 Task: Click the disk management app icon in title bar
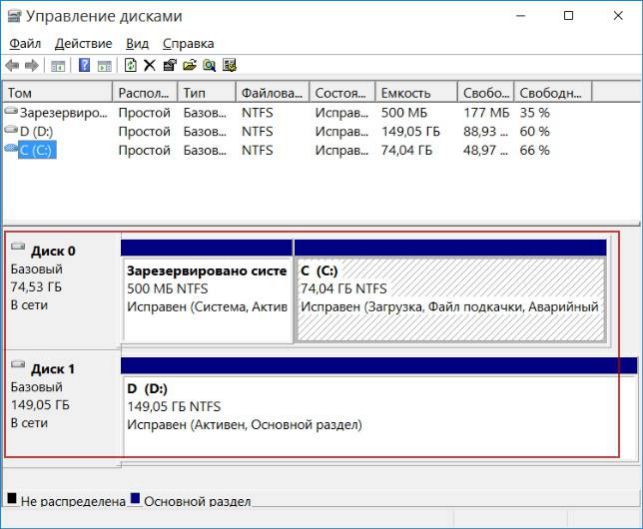point(14,16)
